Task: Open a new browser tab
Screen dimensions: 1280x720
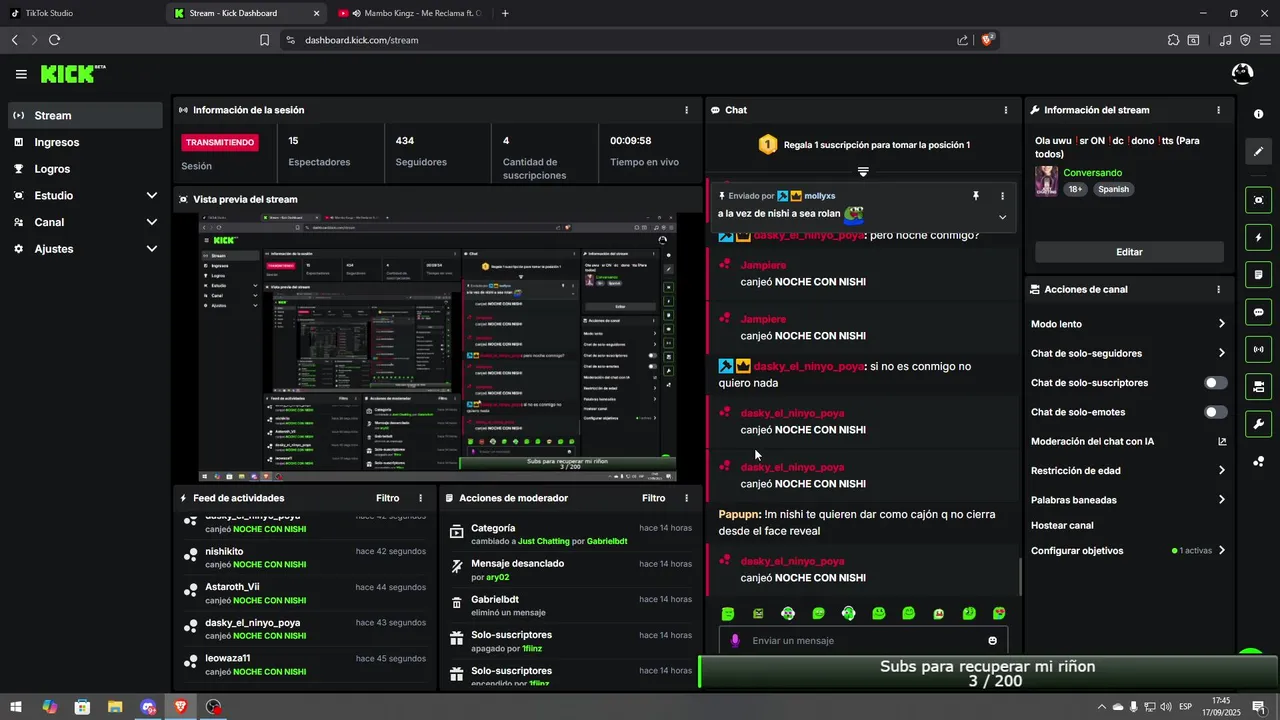Action: pyautogui.click(x=505, y=13)
